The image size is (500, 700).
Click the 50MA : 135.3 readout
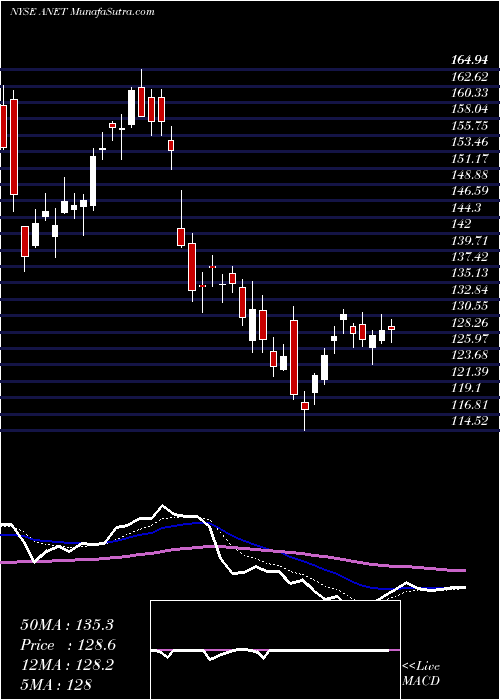pyautogui.click(x=68, y=625)
